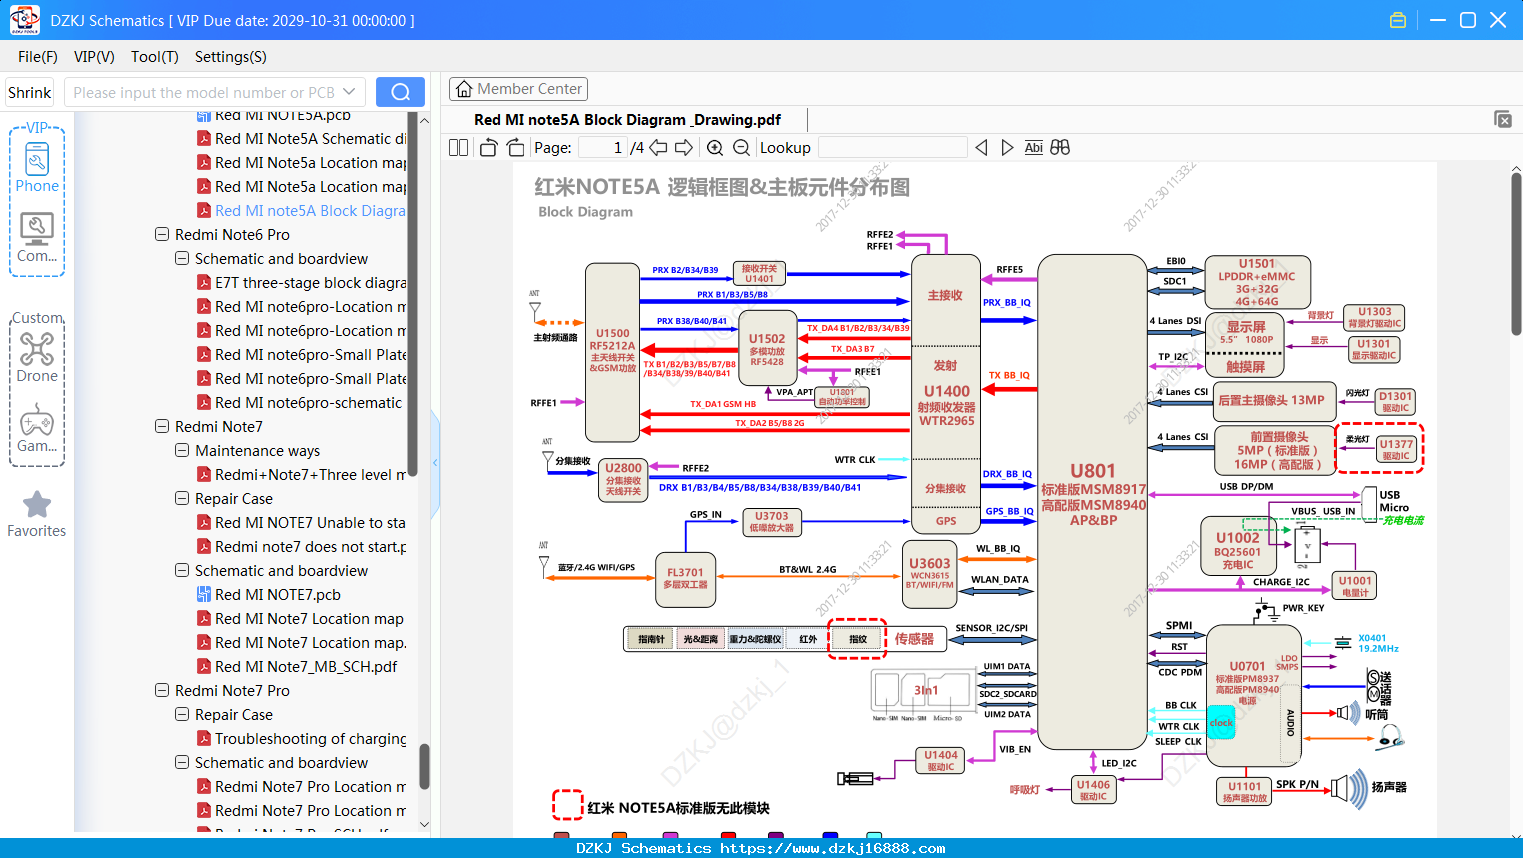The height and width of the screenshot is (858, 1523).
Task: Open Redmi+Note7+Three level file
Action: pyautogui.click(x=310, y=475)
